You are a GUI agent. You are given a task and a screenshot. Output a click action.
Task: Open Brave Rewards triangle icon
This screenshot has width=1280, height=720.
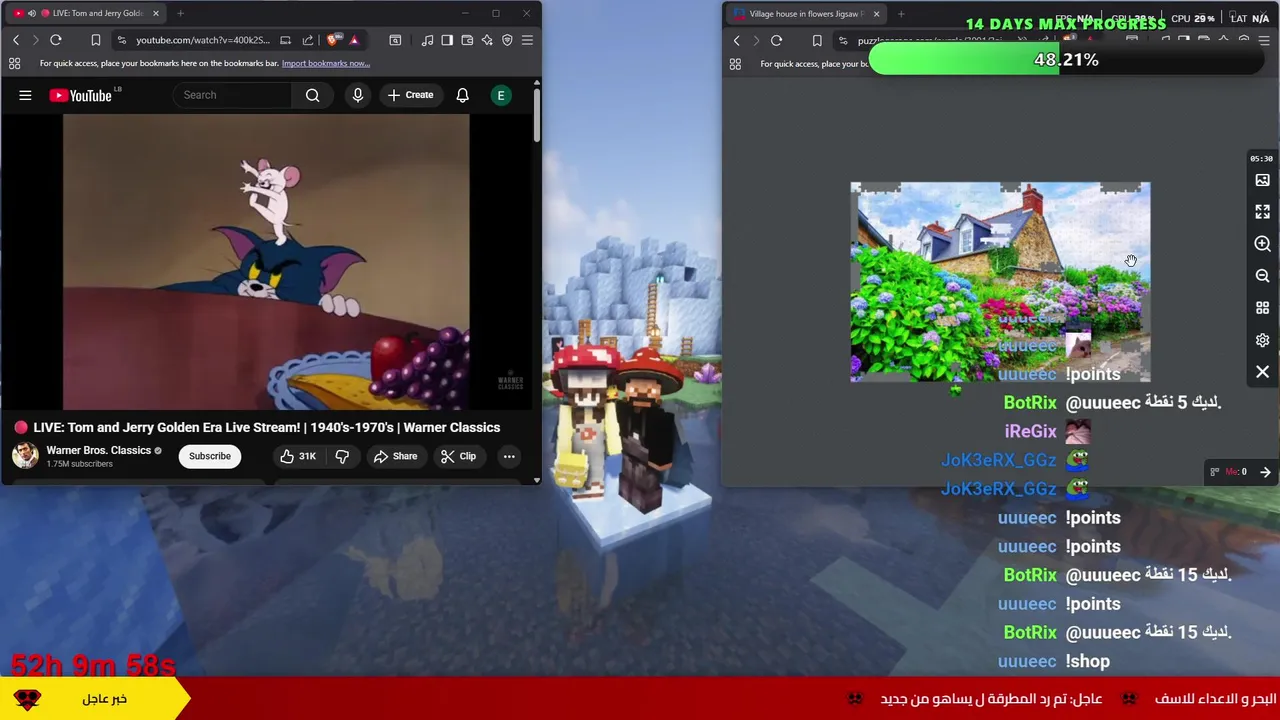click(x=354, y=40)
